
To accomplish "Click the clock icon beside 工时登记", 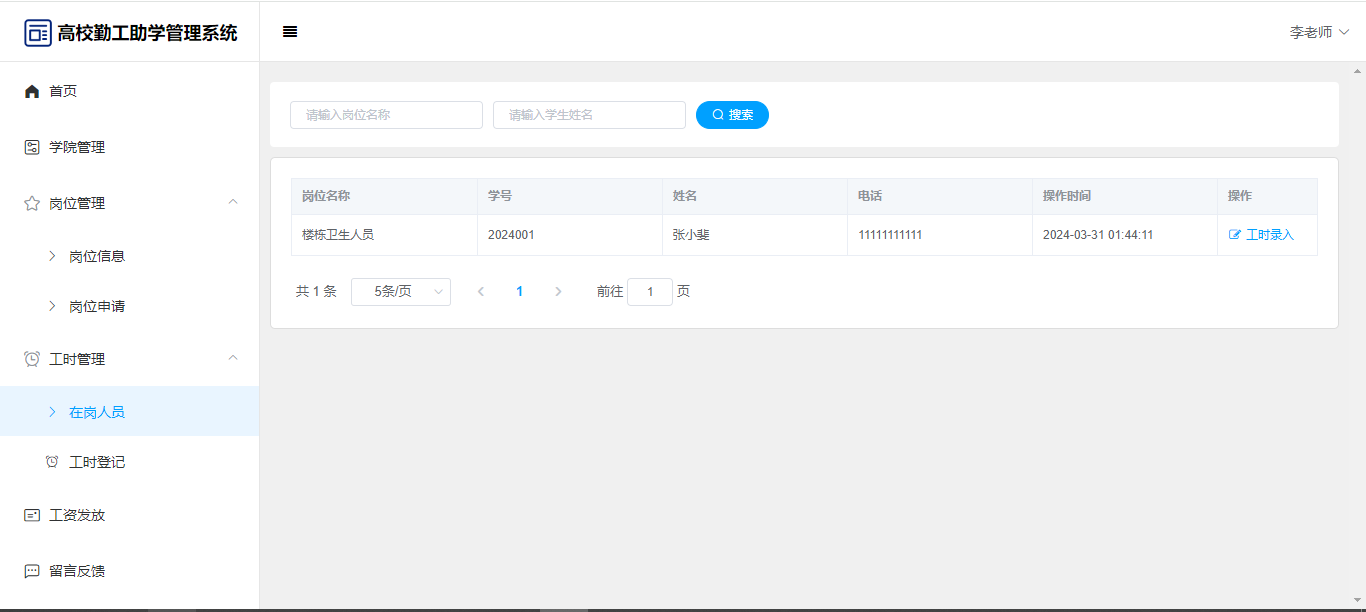I will click(52, 462).
